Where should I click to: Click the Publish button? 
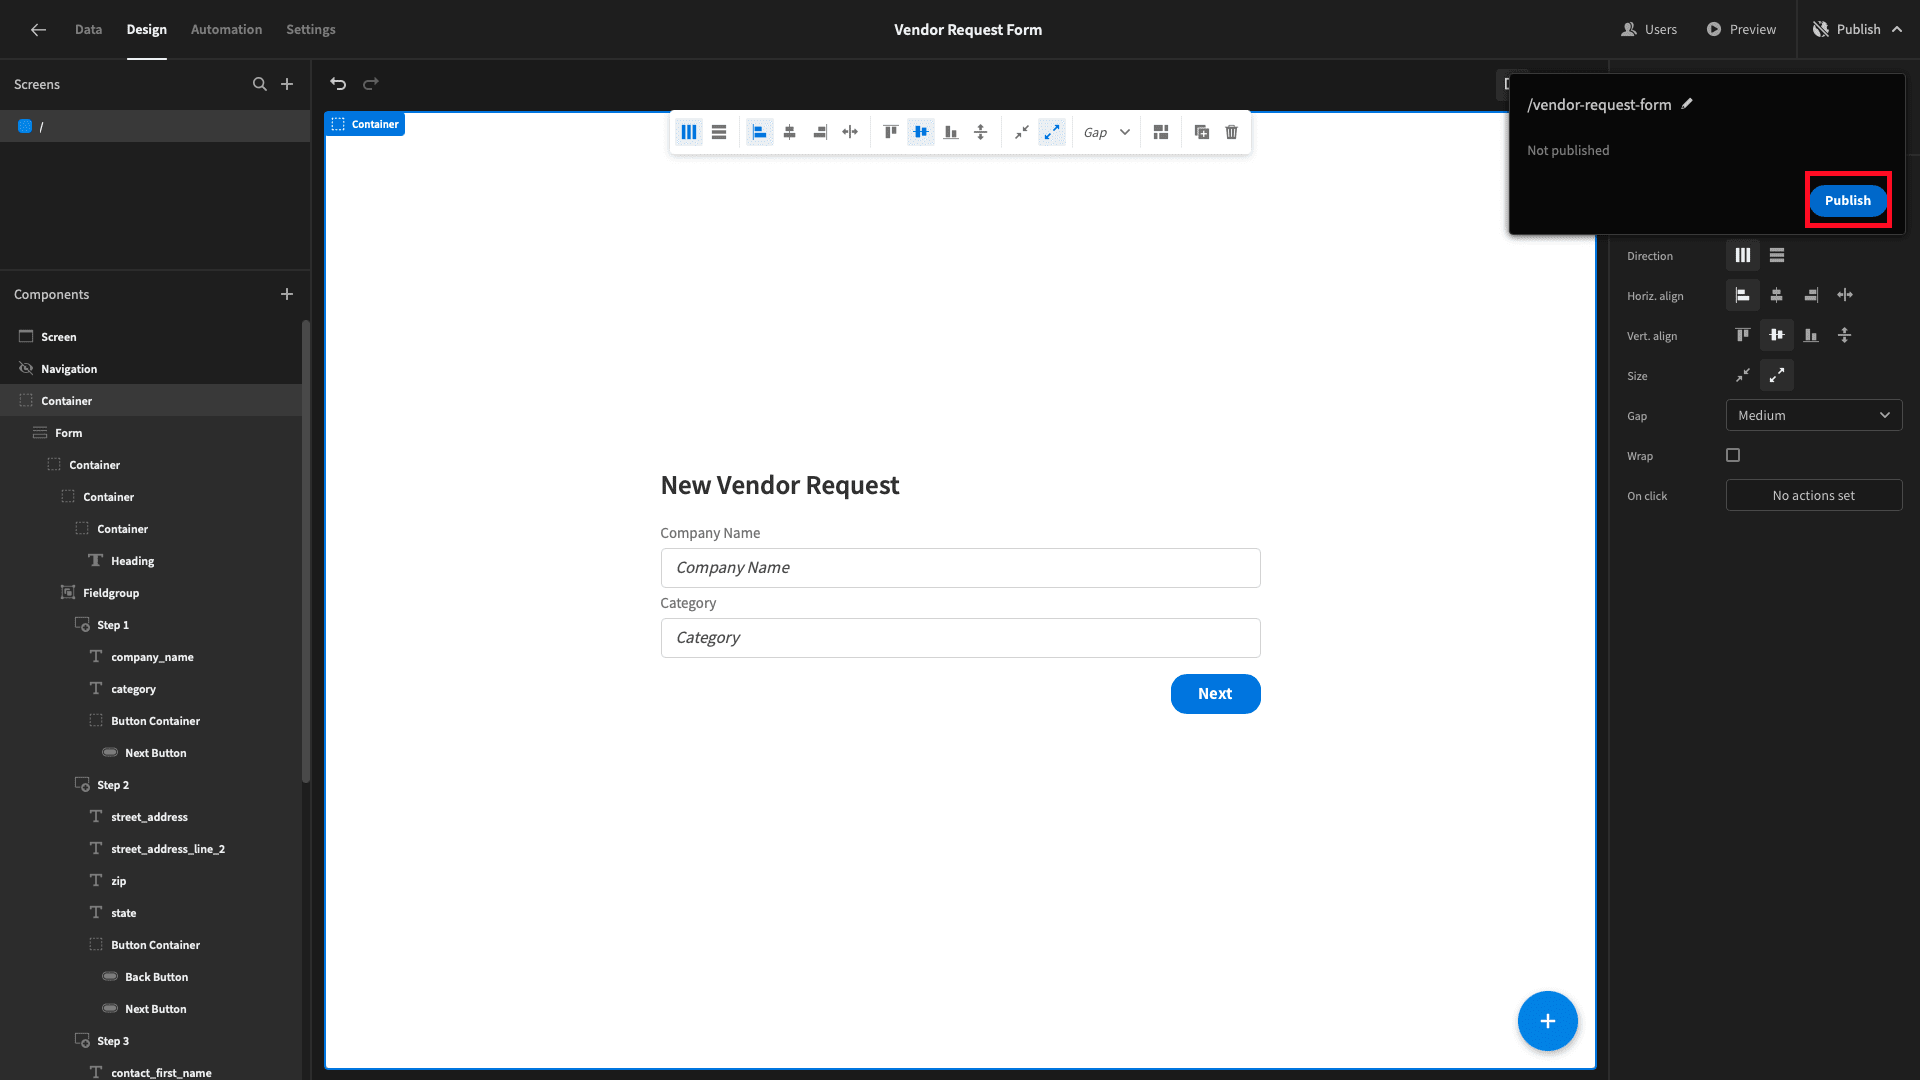[x=1847, y=199]
